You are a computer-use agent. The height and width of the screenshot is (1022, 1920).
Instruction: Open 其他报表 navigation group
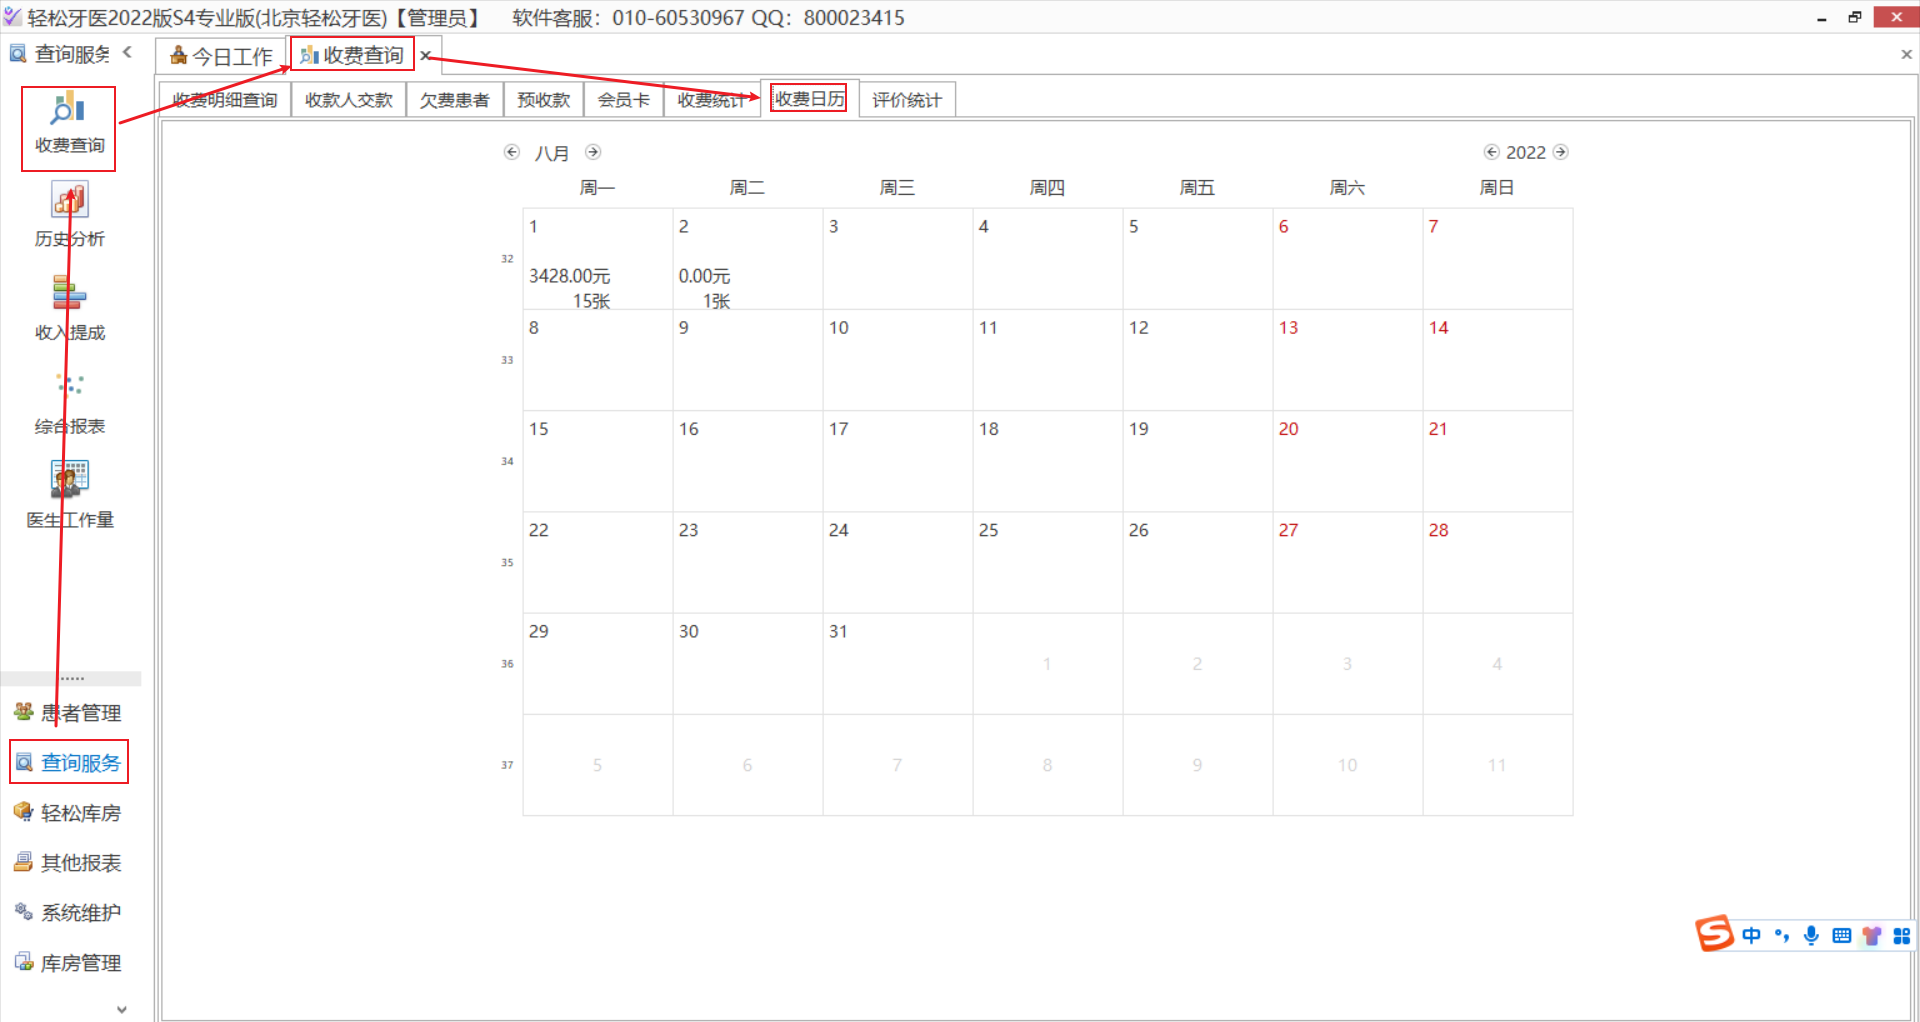[x=70, y=863]
